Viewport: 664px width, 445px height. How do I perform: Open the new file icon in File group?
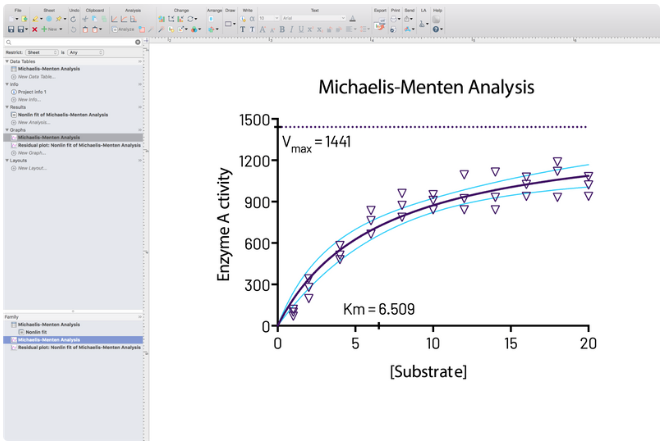click(11, 19)
